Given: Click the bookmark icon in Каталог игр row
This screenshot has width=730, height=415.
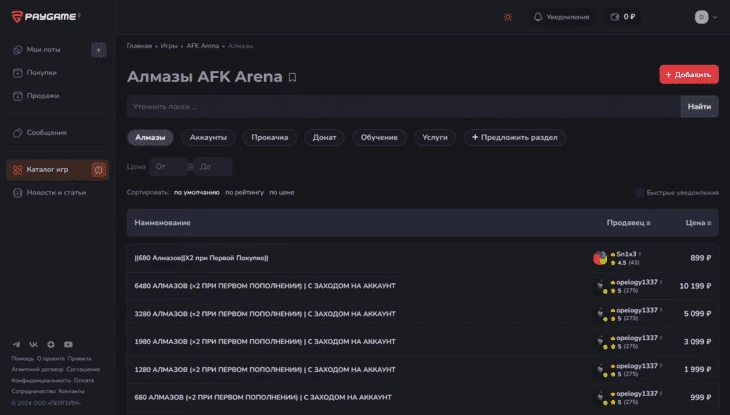Looking at the screenshot, I should tap(99, 170).
